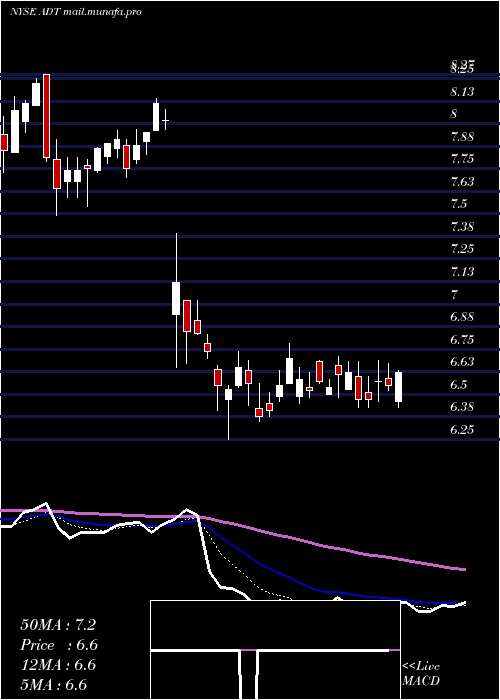The width and height of the screenshot is (500, 700).
Task: Click the tall red candle at the 8.25 high
Action: click(46, 116)
